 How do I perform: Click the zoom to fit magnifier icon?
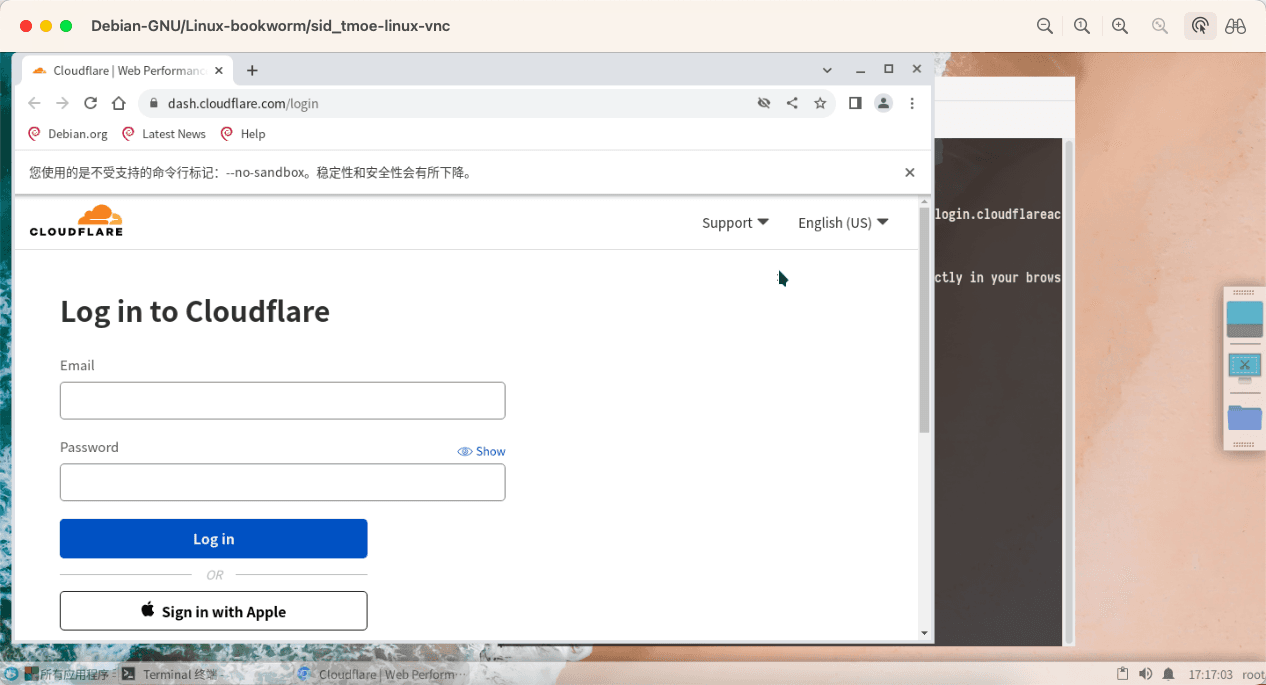pos(1160,26)
